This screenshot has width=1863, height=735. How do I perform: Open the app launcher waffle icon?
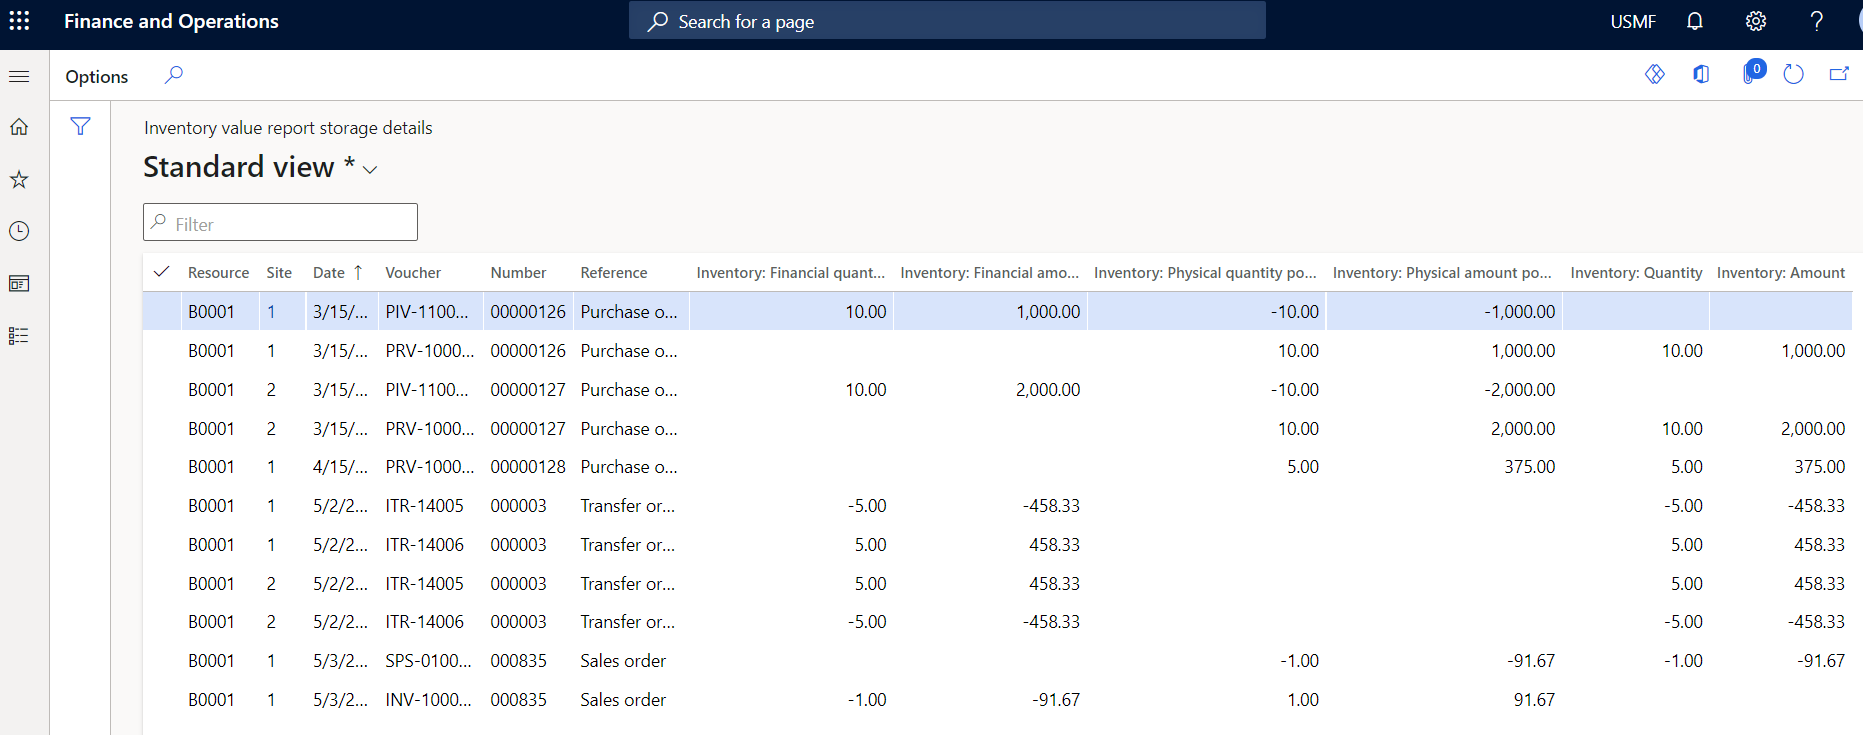coord(19,21)
